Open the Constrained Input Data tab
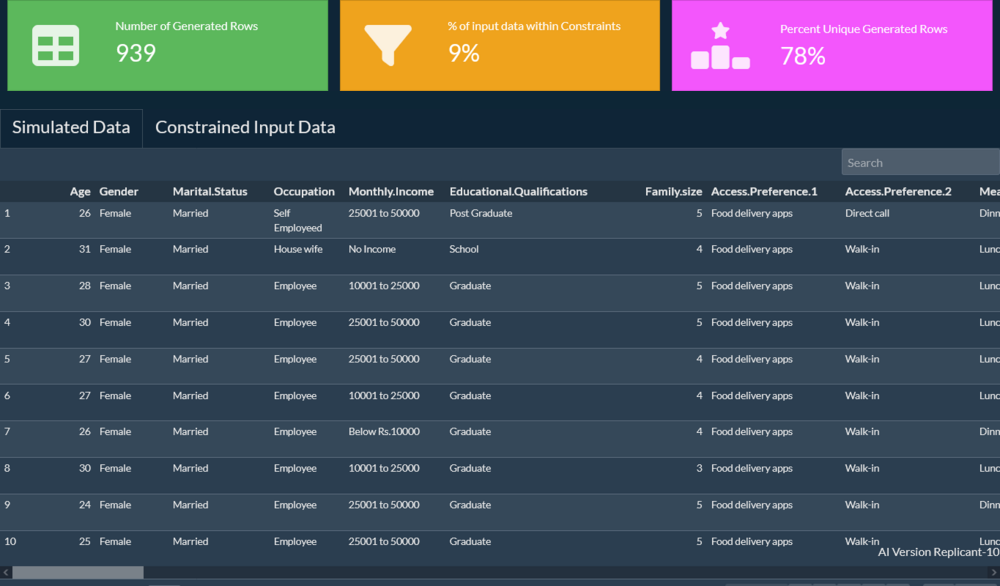1000x586 pixels. (x=245, y=128)
